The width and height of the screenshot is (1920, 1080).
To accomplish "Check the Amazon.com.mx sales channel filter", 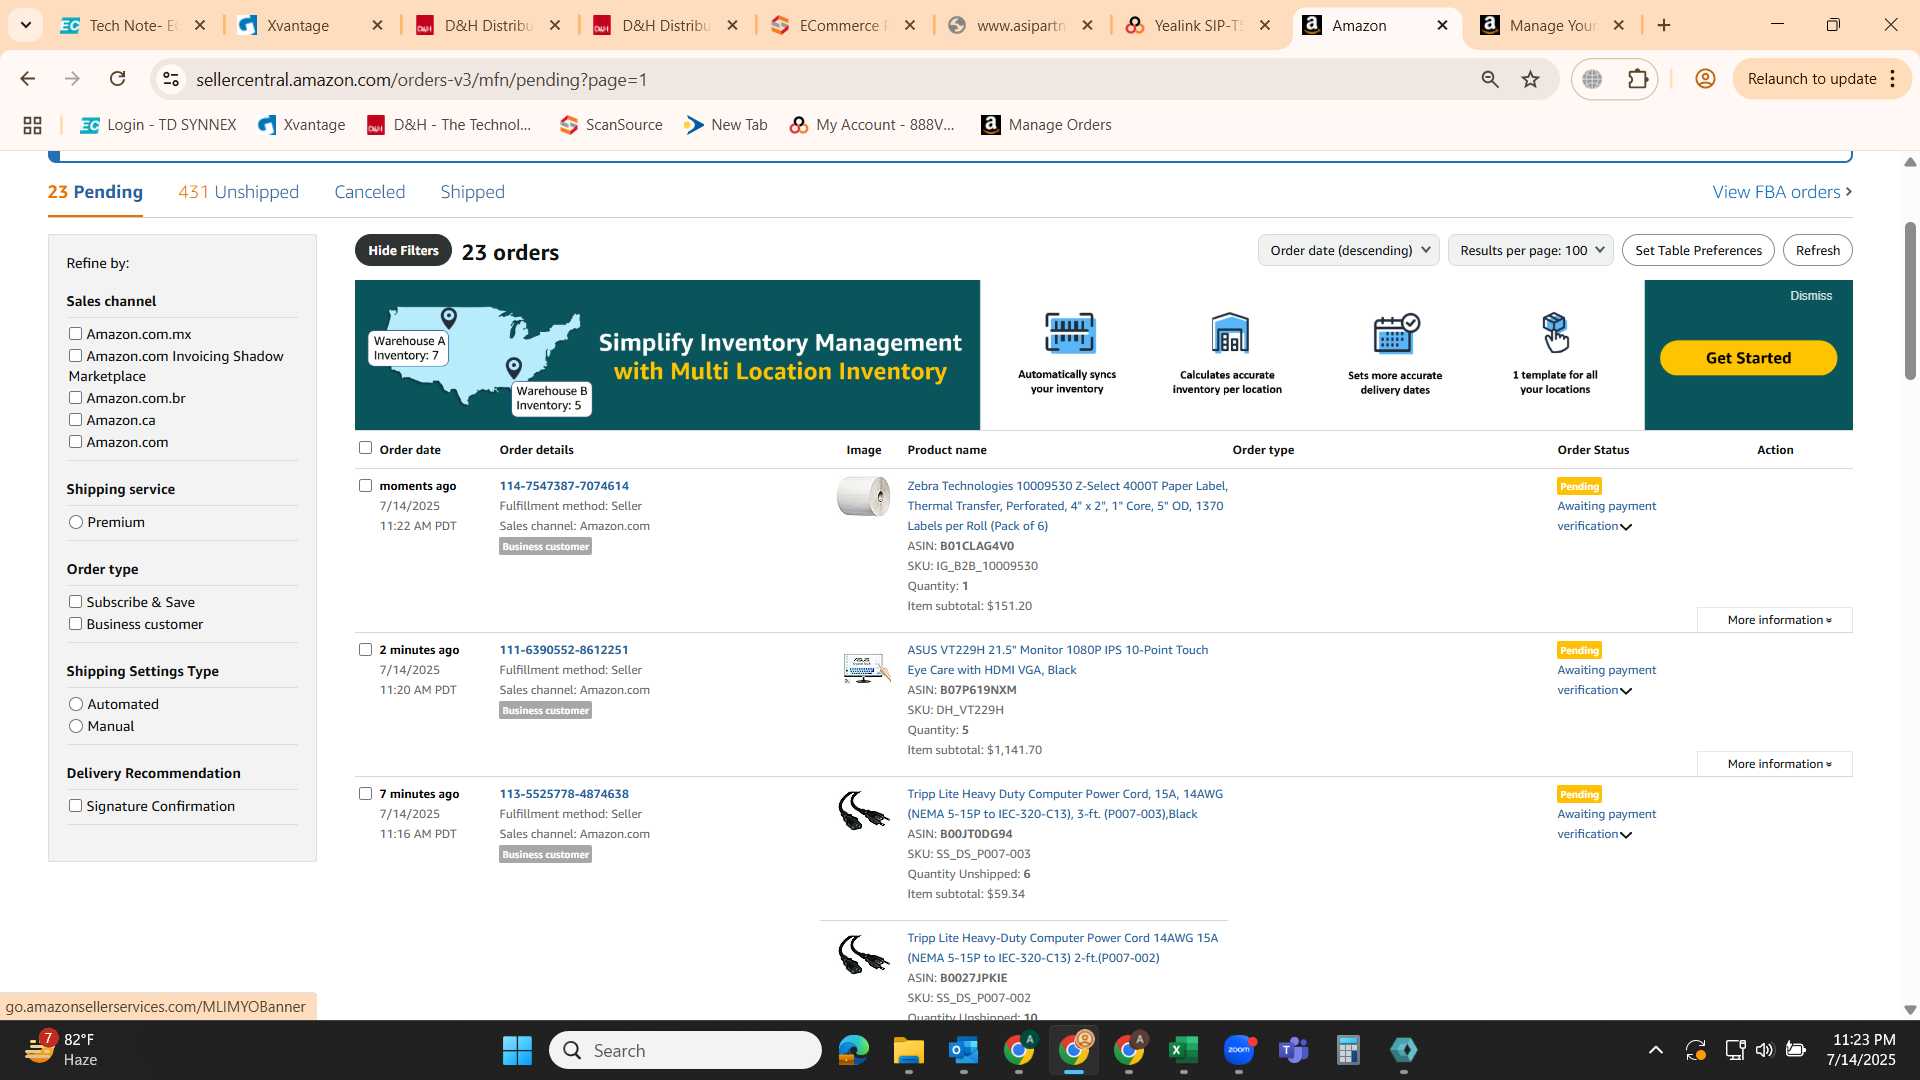I will click(x=75, y=333).
